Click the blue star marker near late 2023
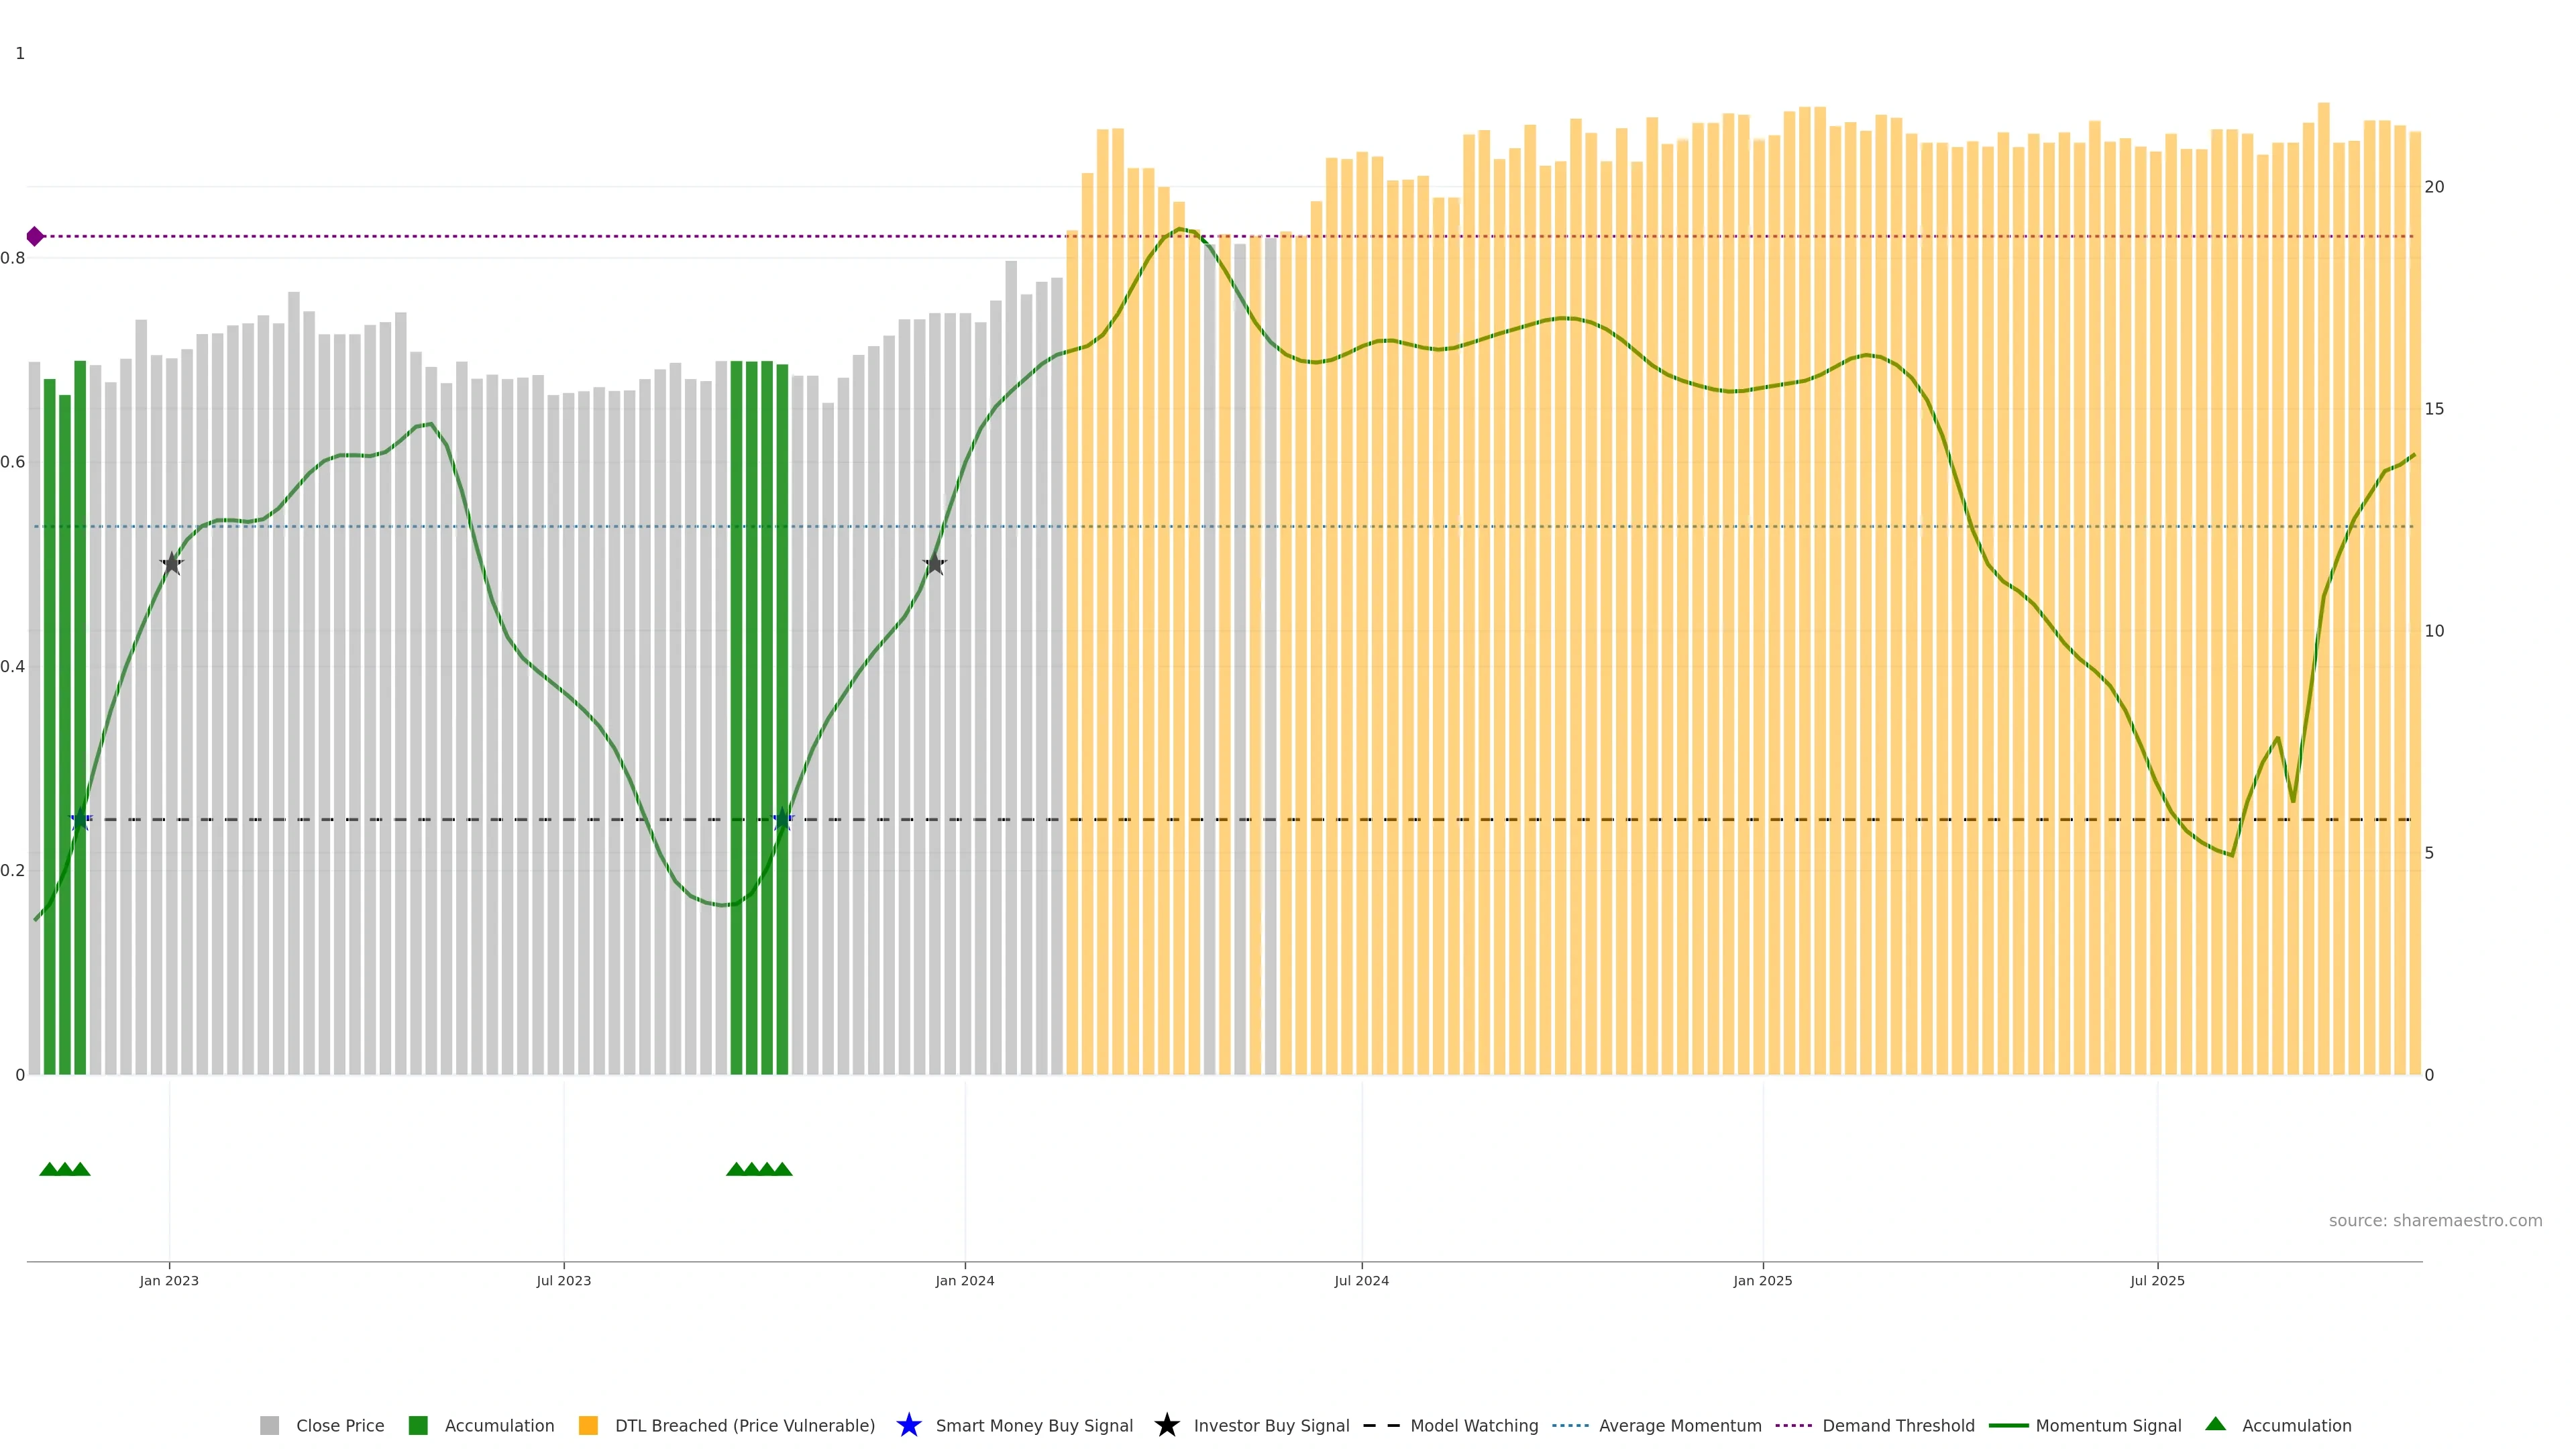The height and width of the screenshot is (1449, 2576). (x=783, y=820)
